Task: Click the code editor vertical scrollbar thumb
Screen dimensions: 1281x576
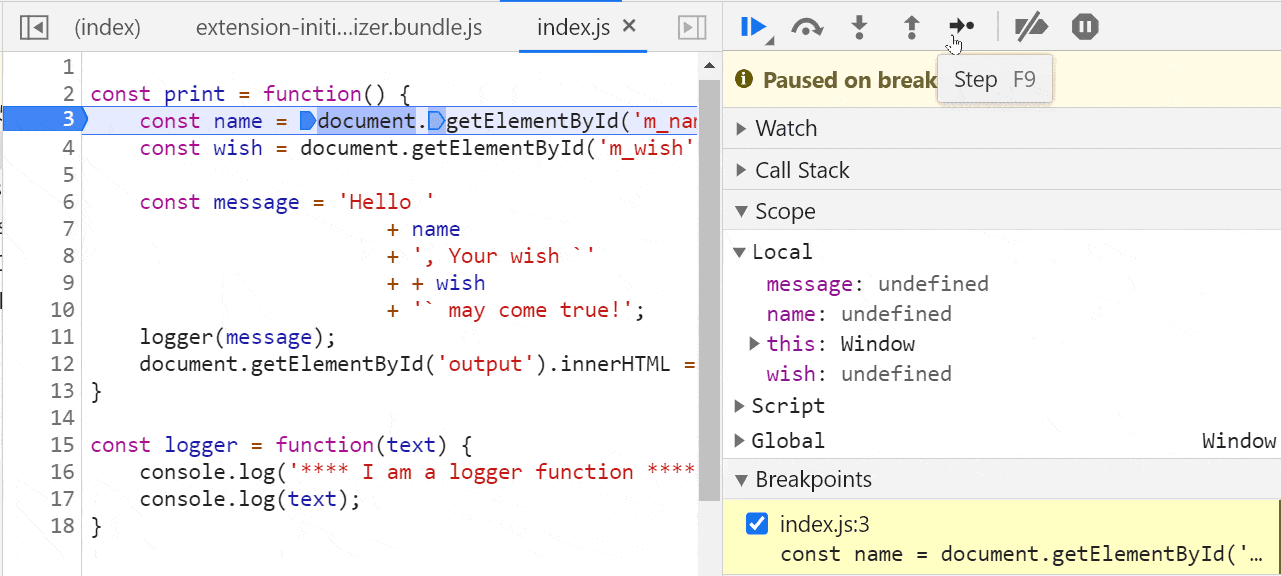Action: [x=709, y=290]
